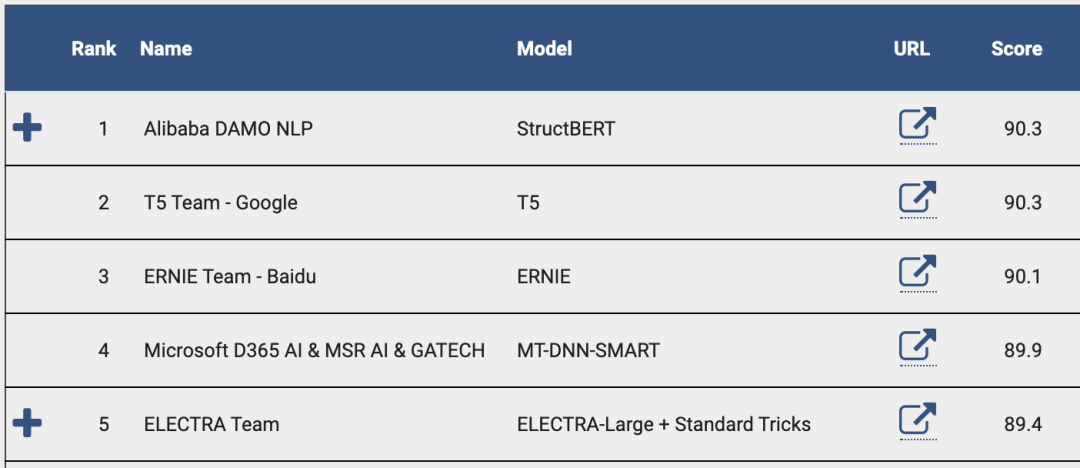Screen dimensions: 1080x468
Task: Select the ERNIE Team - Baidu entry
Action: (230, 276)
